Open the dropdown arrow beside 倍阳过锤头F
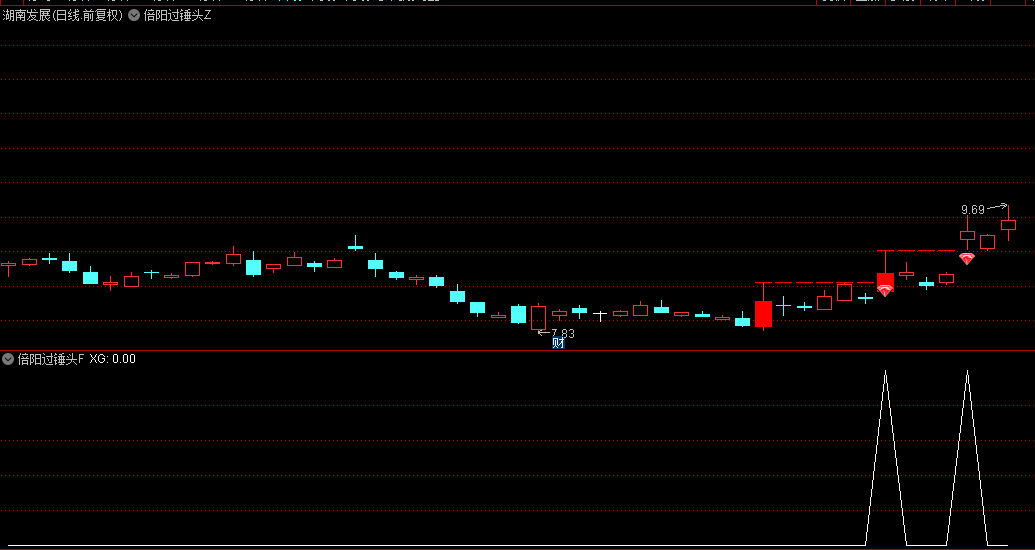The image size is (1035, 550). (8, 359)
